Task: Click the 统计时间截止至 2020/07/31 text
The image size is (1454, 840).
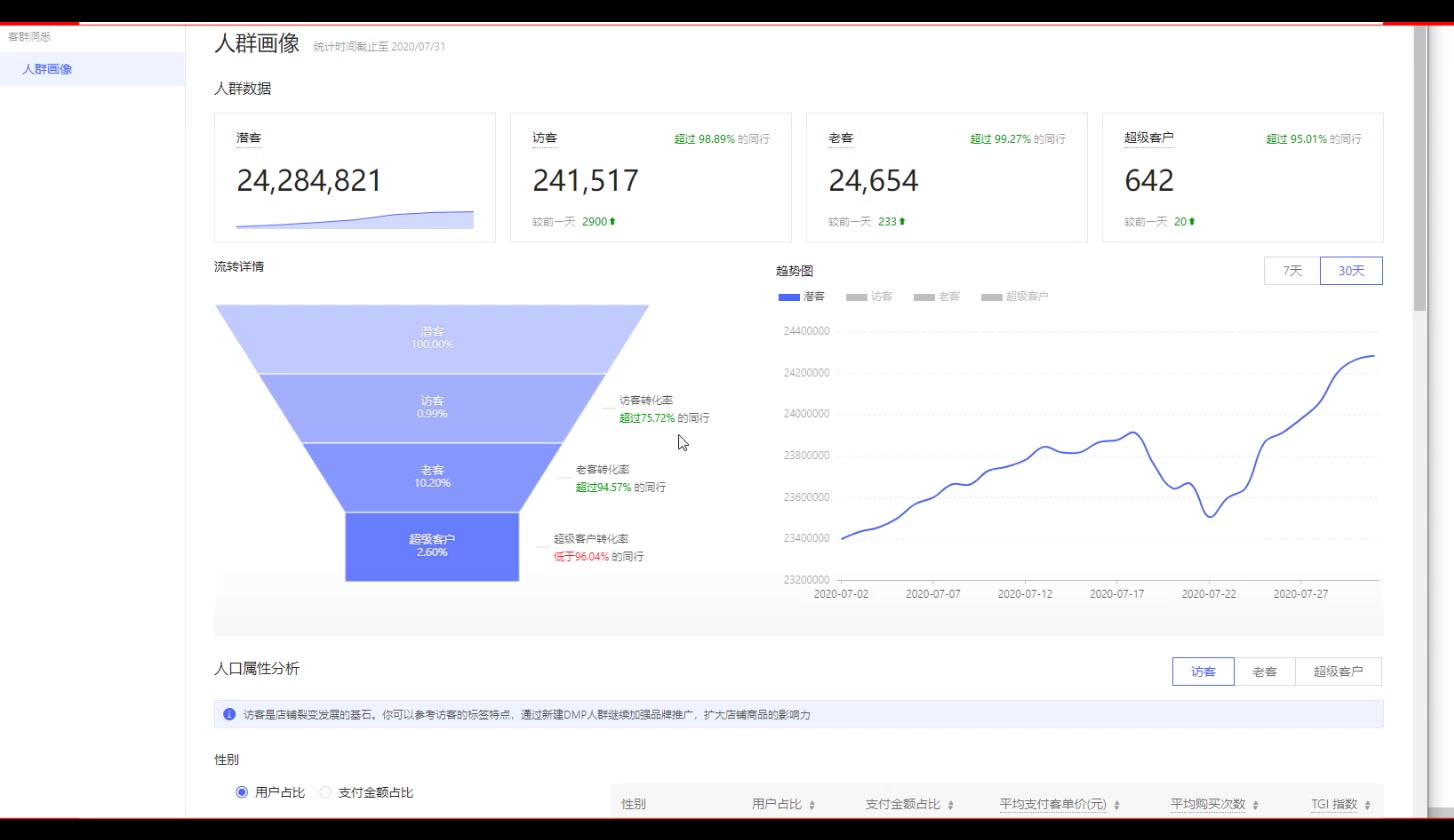Action: coord(379,47)
